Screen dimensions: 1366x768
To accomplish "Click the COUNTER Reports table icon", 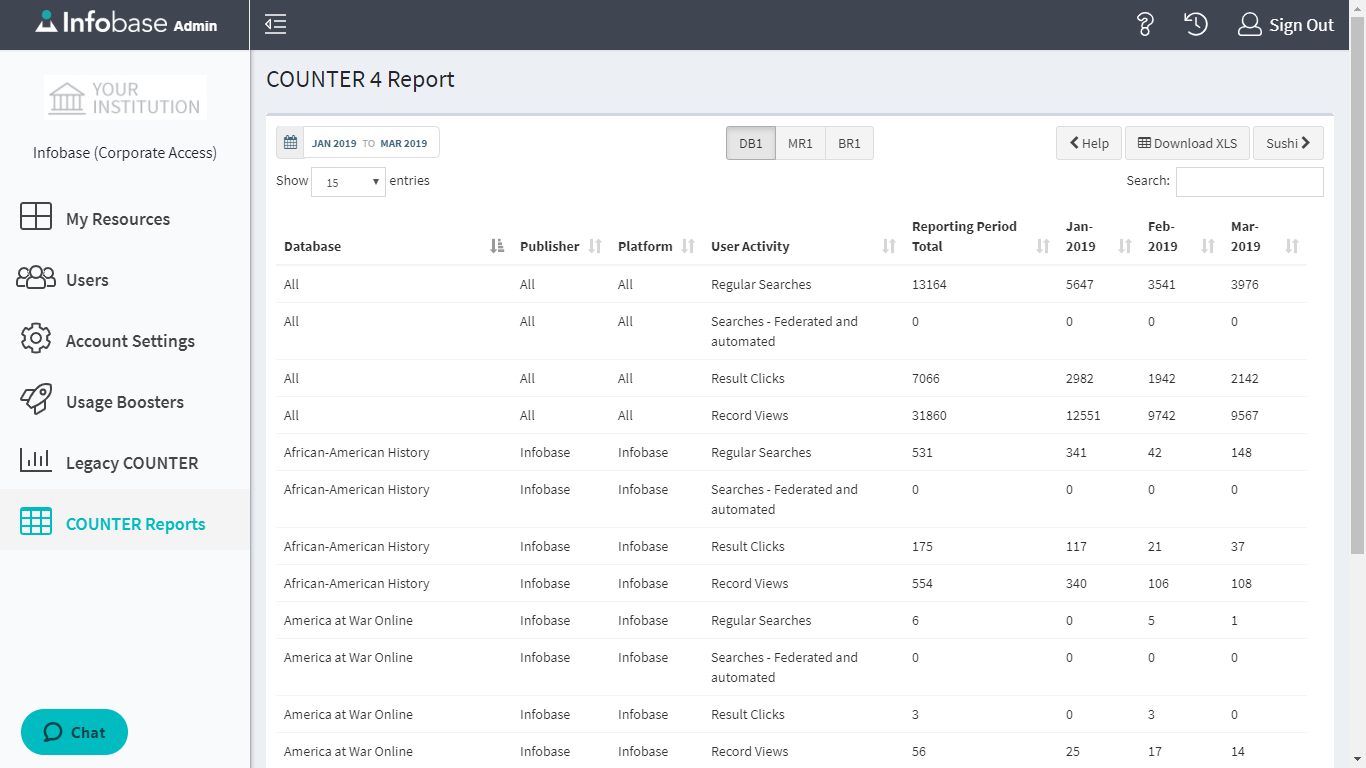I will [36, 521].
